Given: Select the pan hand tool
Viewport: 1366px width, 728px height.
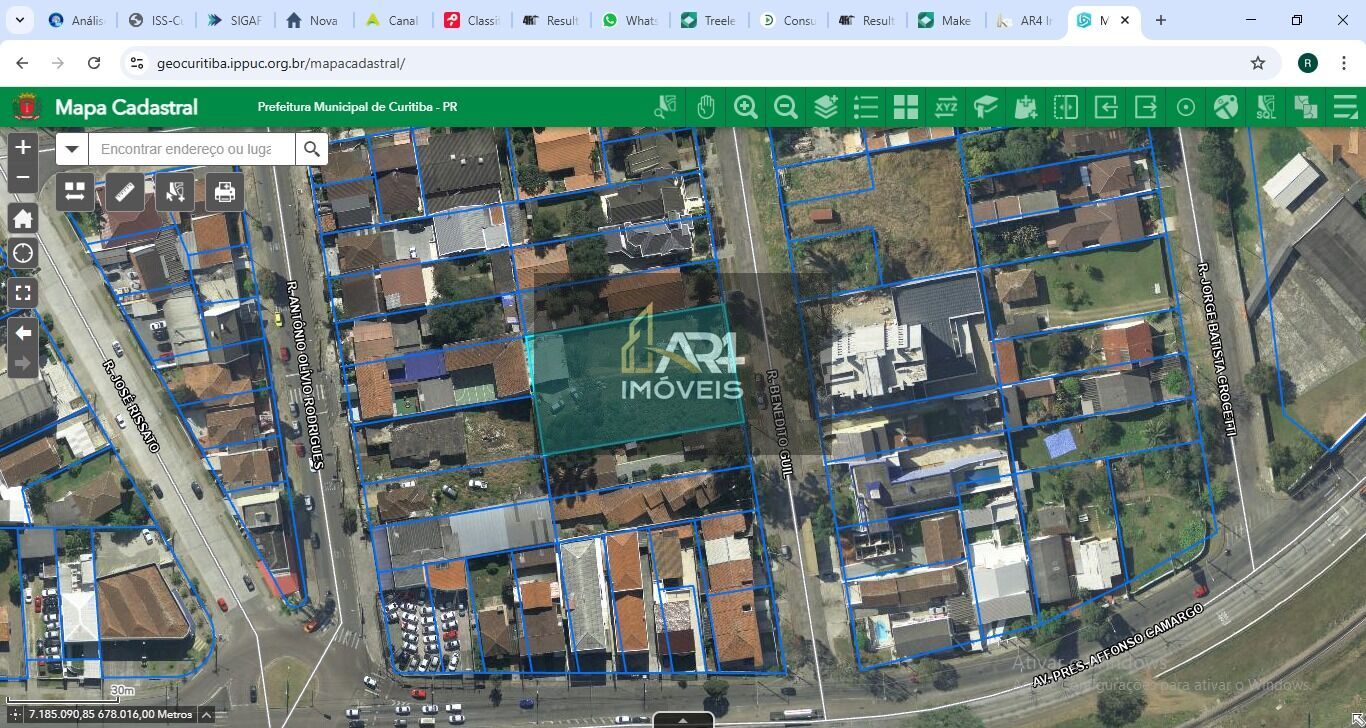Looking at the screenshot, I should click(x=706, y=107).
